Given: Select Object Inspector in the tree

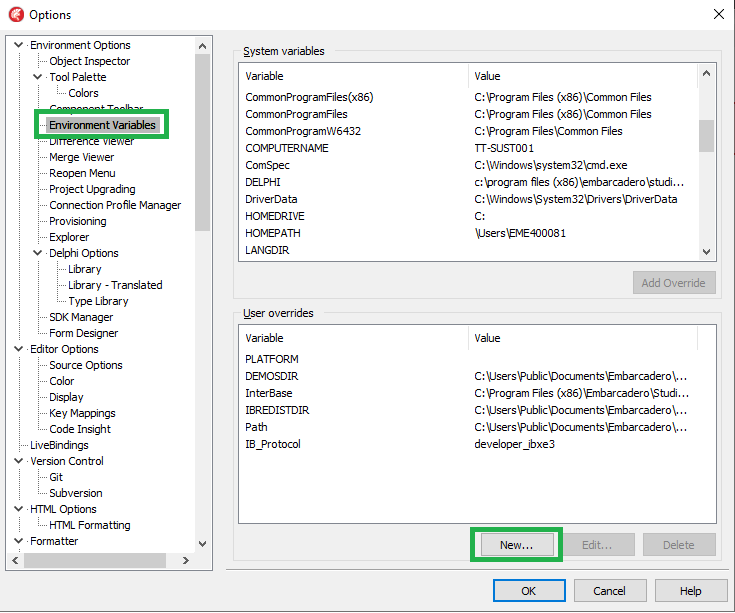Looking at the screenshot, I should coord(90,61).
